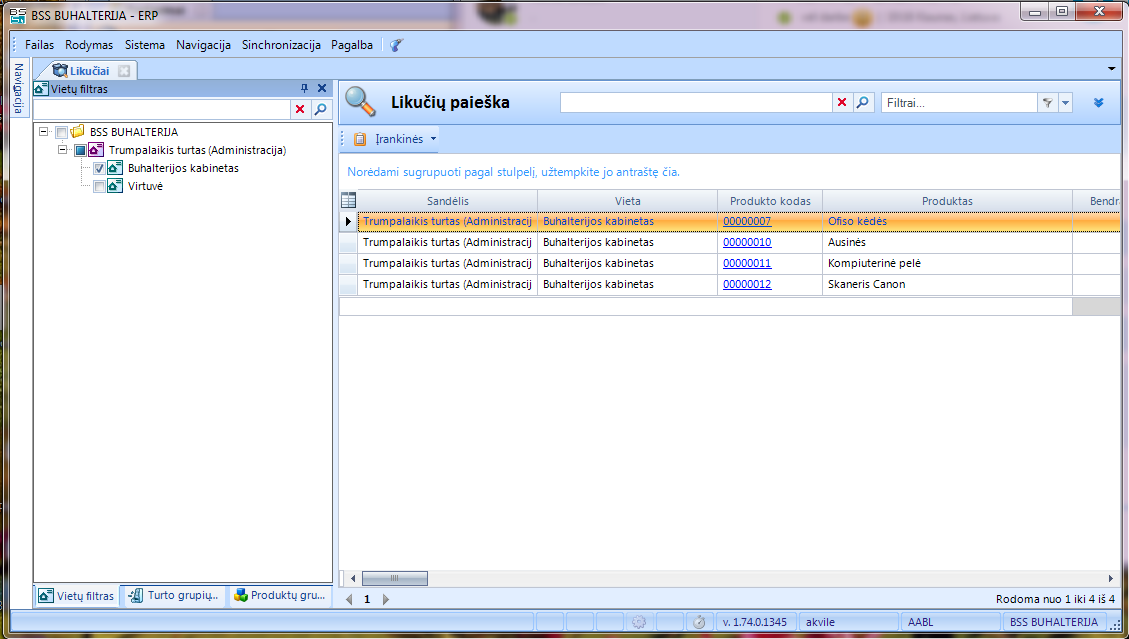Screen dimensions: 1129x639
Task: Check the Virtuvė checkbox
Action: pyautogui.click(x=99, y=187)
